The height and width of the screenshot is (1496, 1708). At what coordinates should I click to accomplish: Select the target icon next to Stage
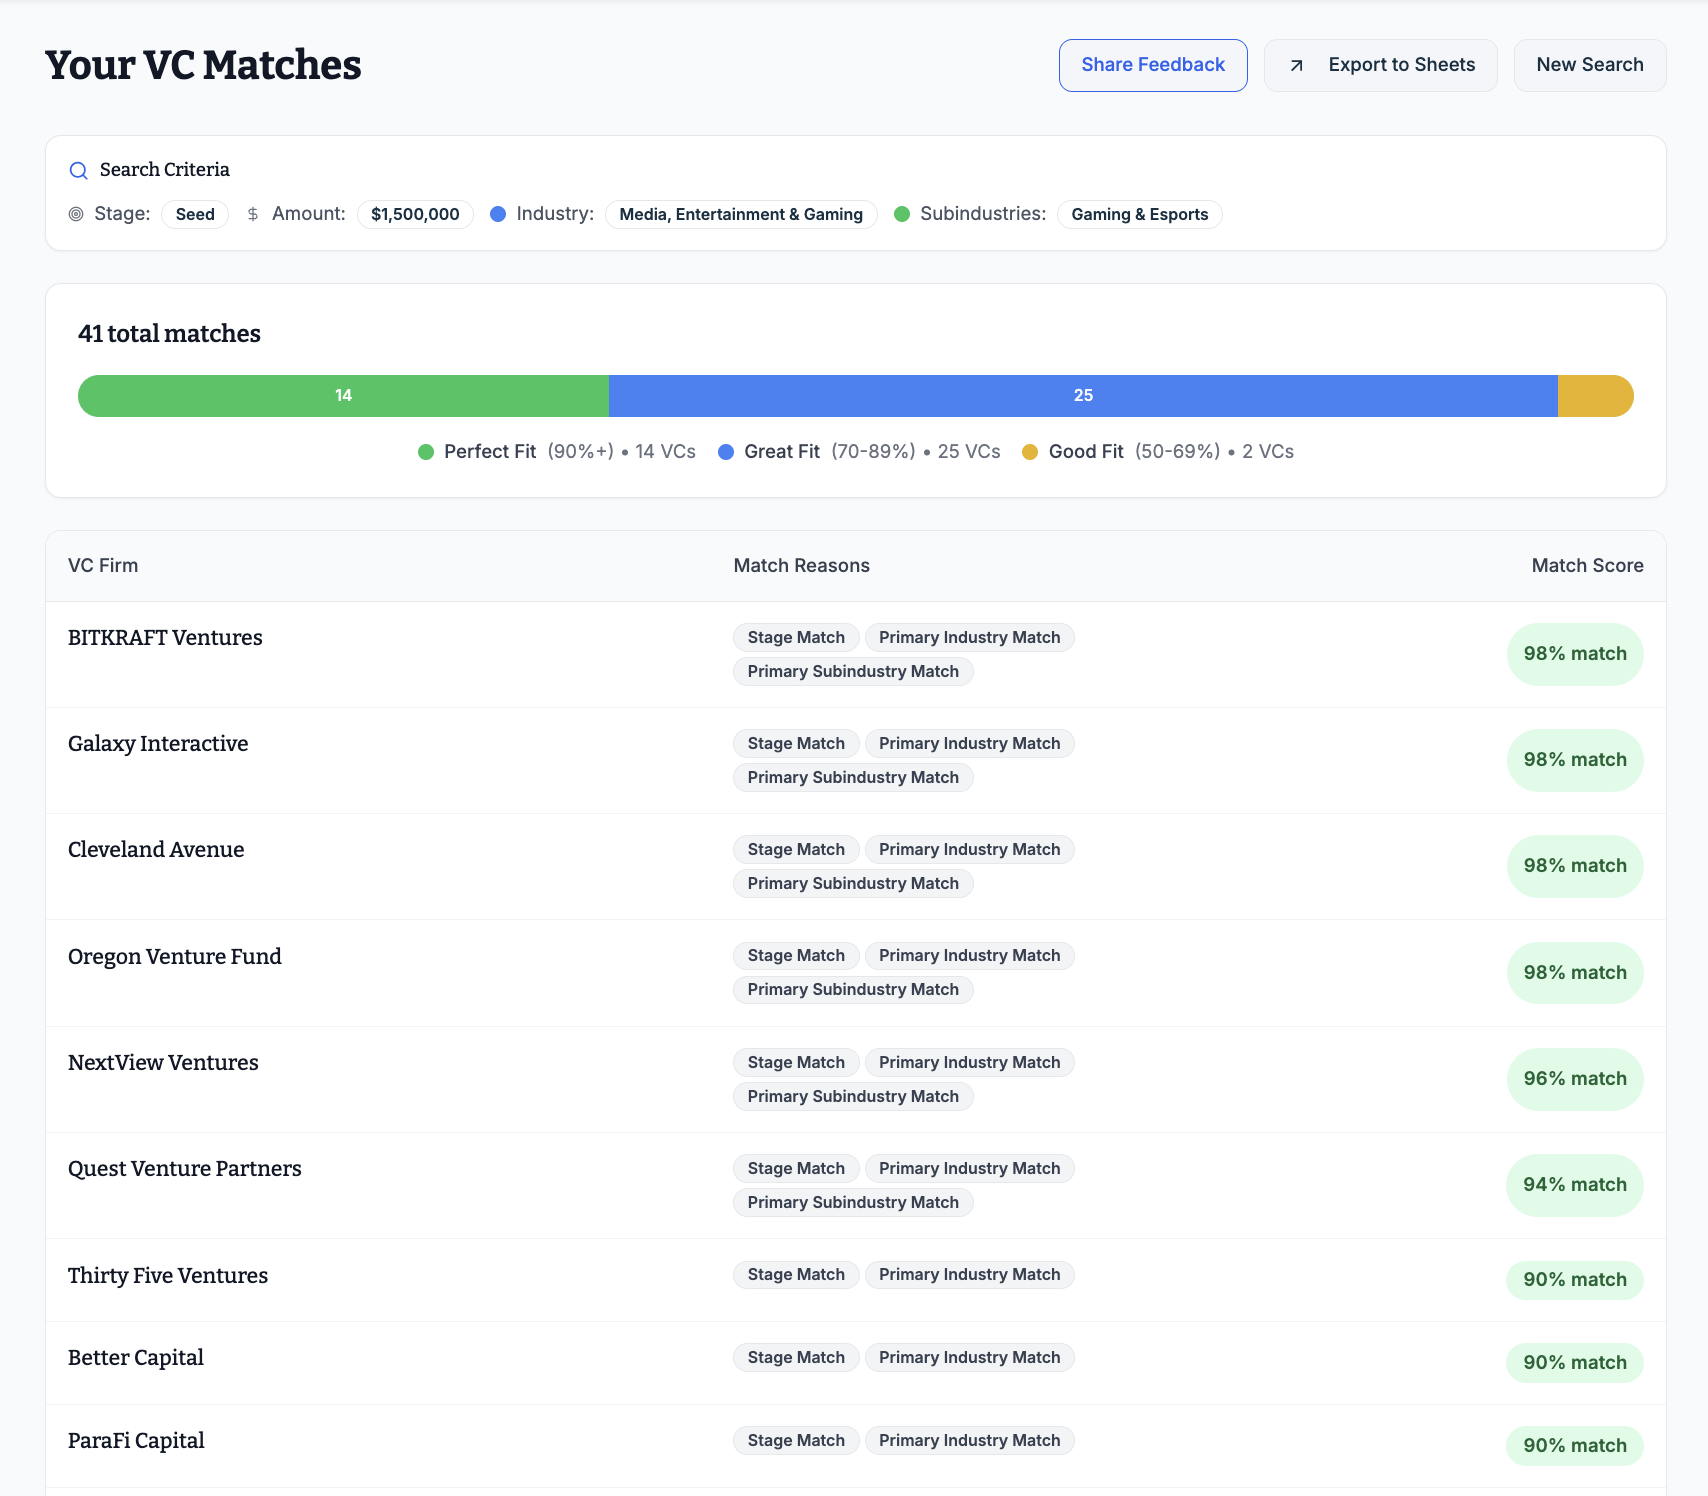[x=76, y=214]
